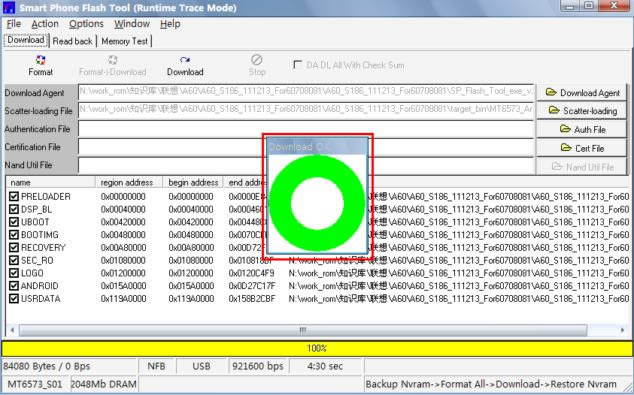
Task: Open the Action menu
Action: click(x=45, y=24)
